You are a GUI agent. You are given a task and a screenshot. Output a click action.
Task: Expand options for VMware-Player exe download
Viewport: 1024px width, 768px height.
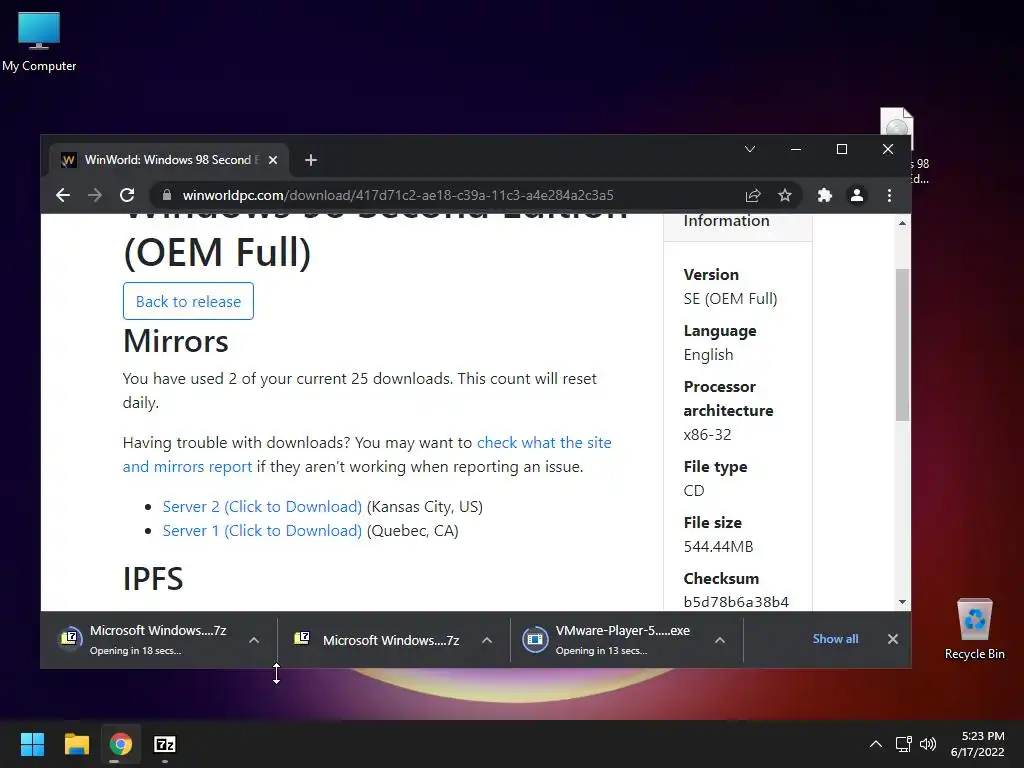(x=720, y=641)
